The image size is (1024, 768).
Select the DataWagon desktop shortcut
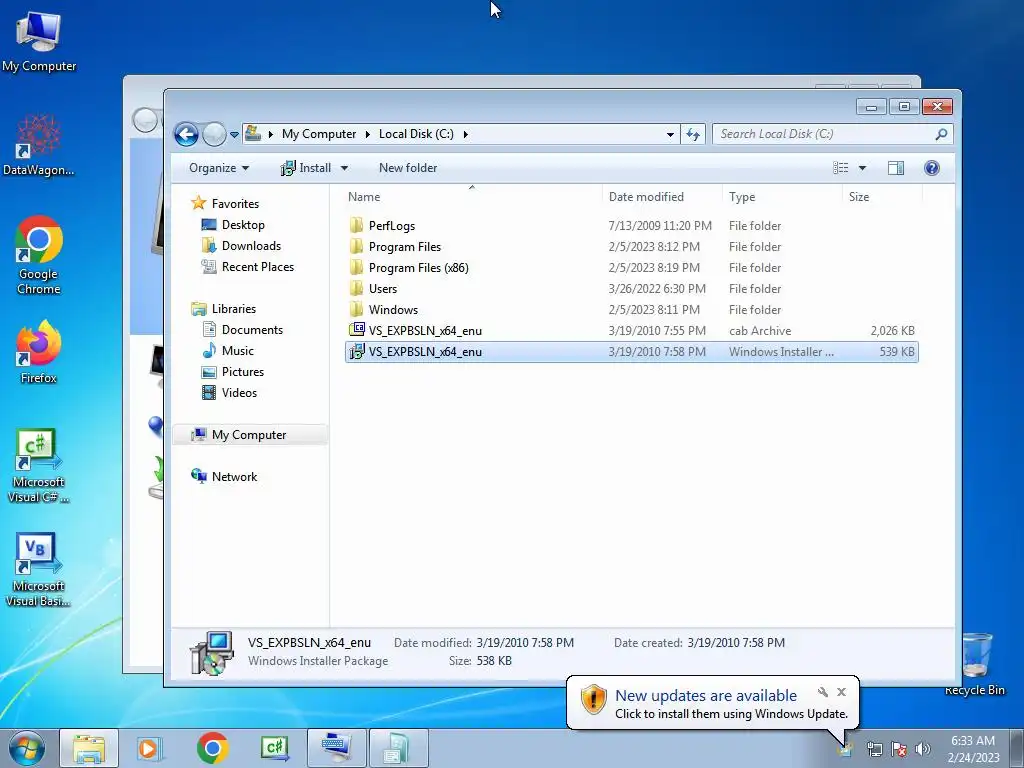(39, 145)
